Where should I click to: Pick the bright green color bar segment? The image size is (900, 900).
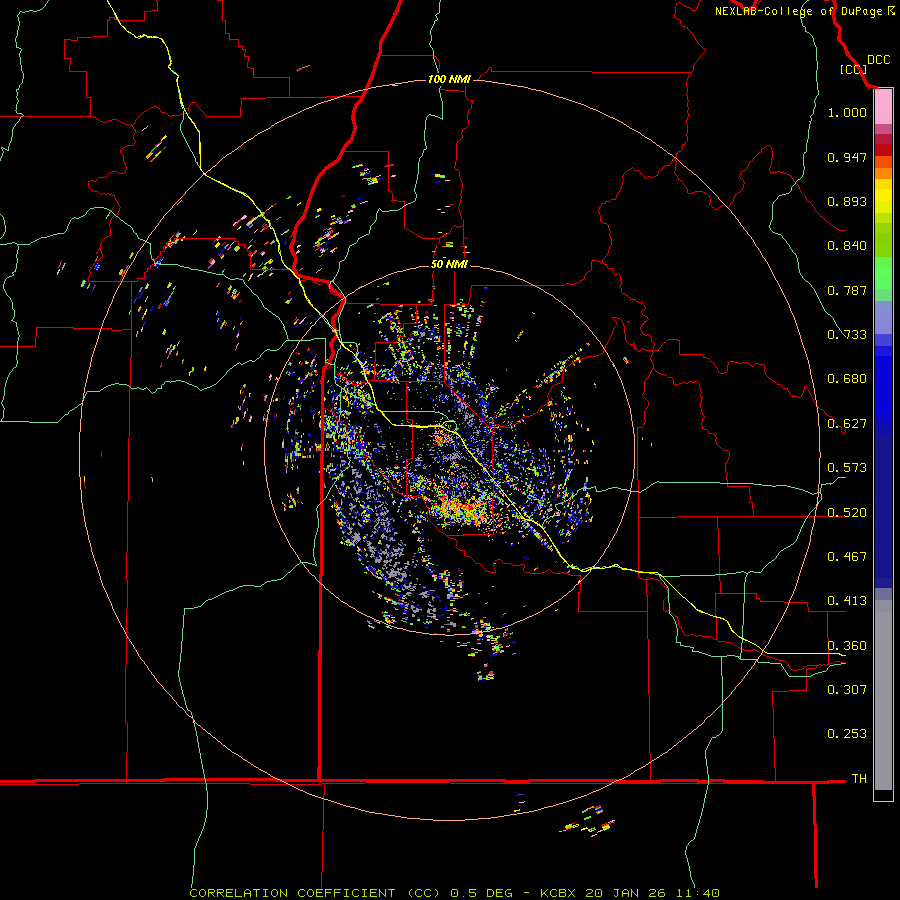883,273
